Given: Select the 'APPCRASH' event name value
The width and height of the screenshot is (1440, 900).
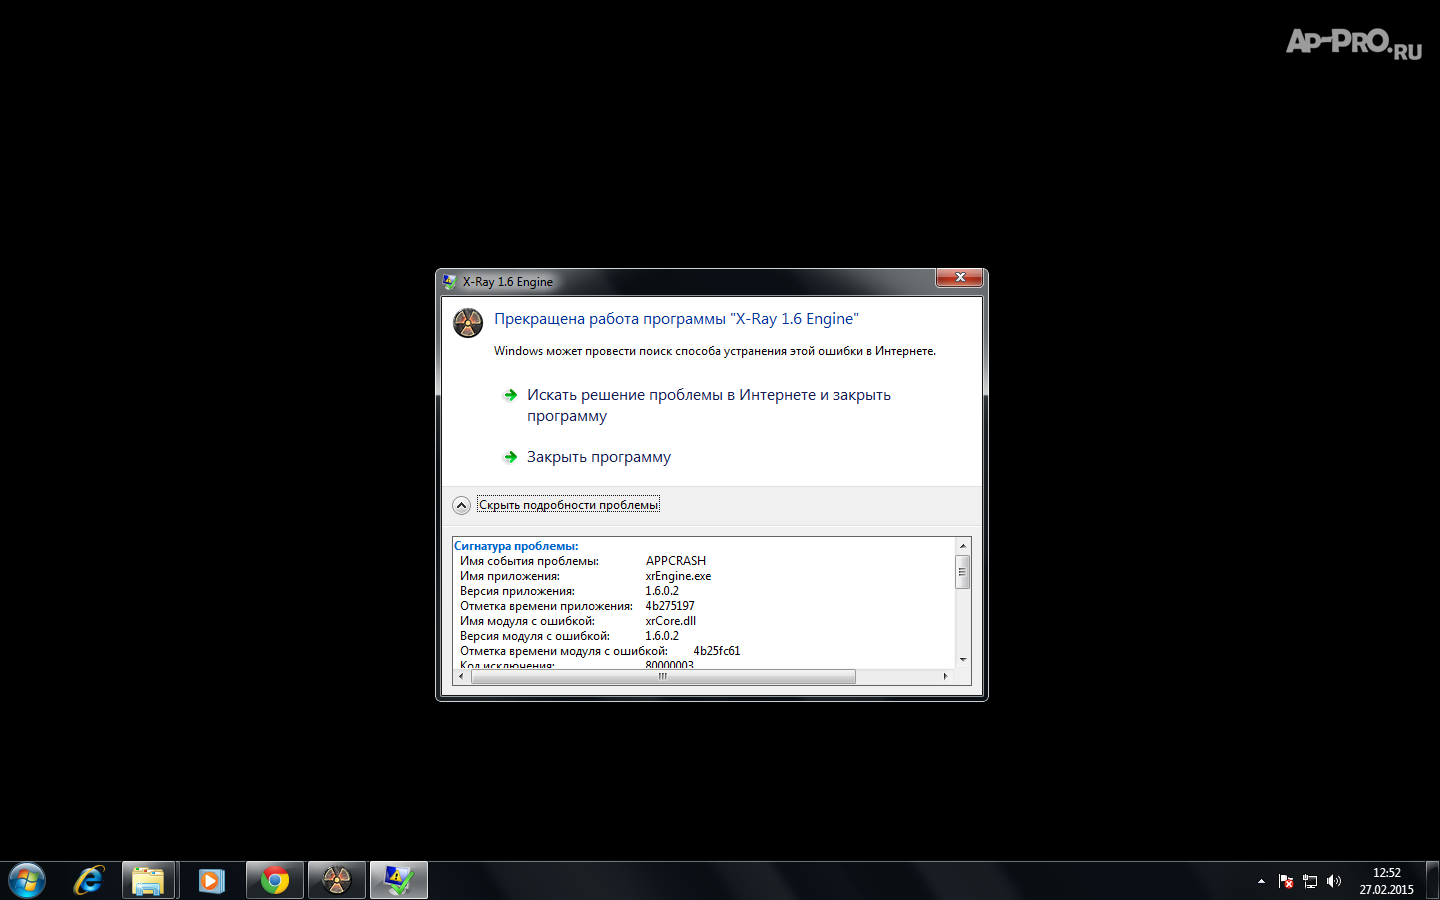Looking at the screenshot, I should click(676, 561).
